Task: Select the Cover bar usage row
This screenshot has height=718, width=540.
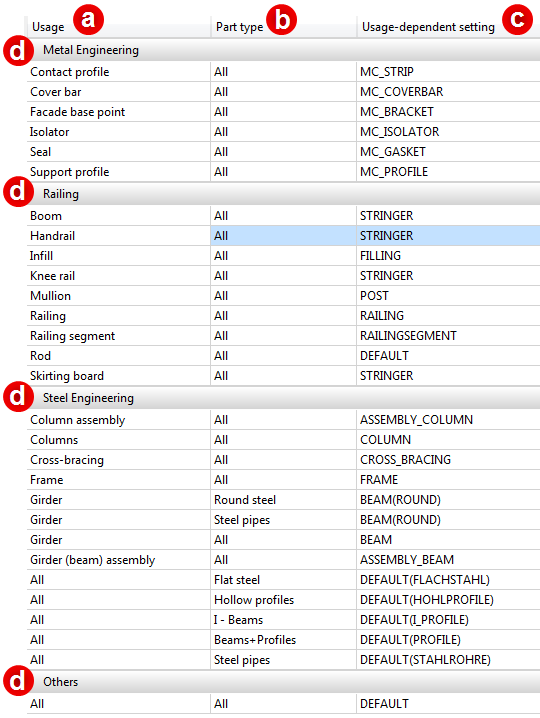Action: 284,92
